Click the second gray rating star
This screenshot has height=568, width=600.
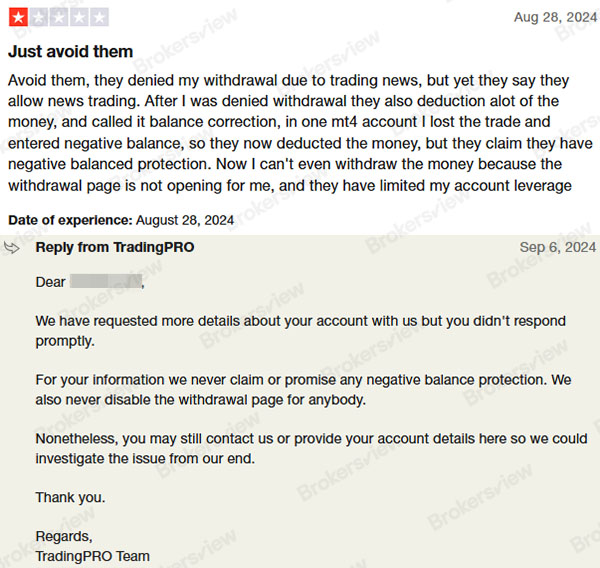[x=38, y=17]
